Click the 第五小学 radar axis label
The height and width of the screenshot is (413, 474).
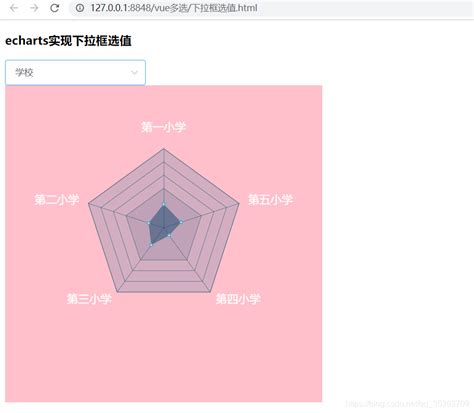click(x=270, y=199)
